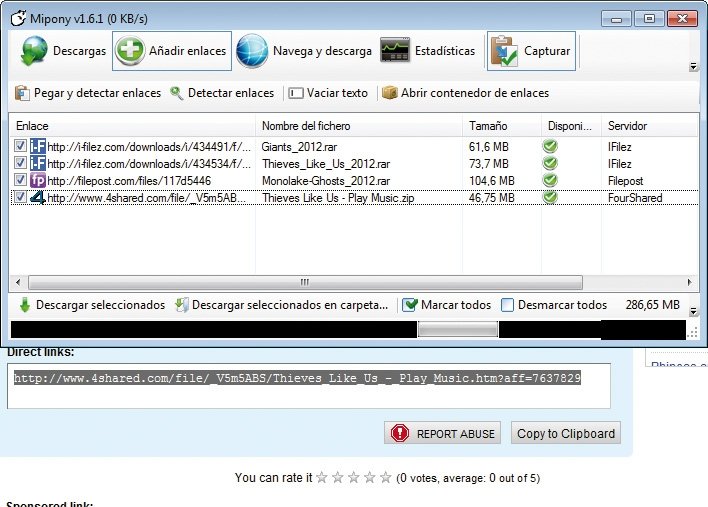Uncheck the 4shared.com link checkbox

pos(20,197)
